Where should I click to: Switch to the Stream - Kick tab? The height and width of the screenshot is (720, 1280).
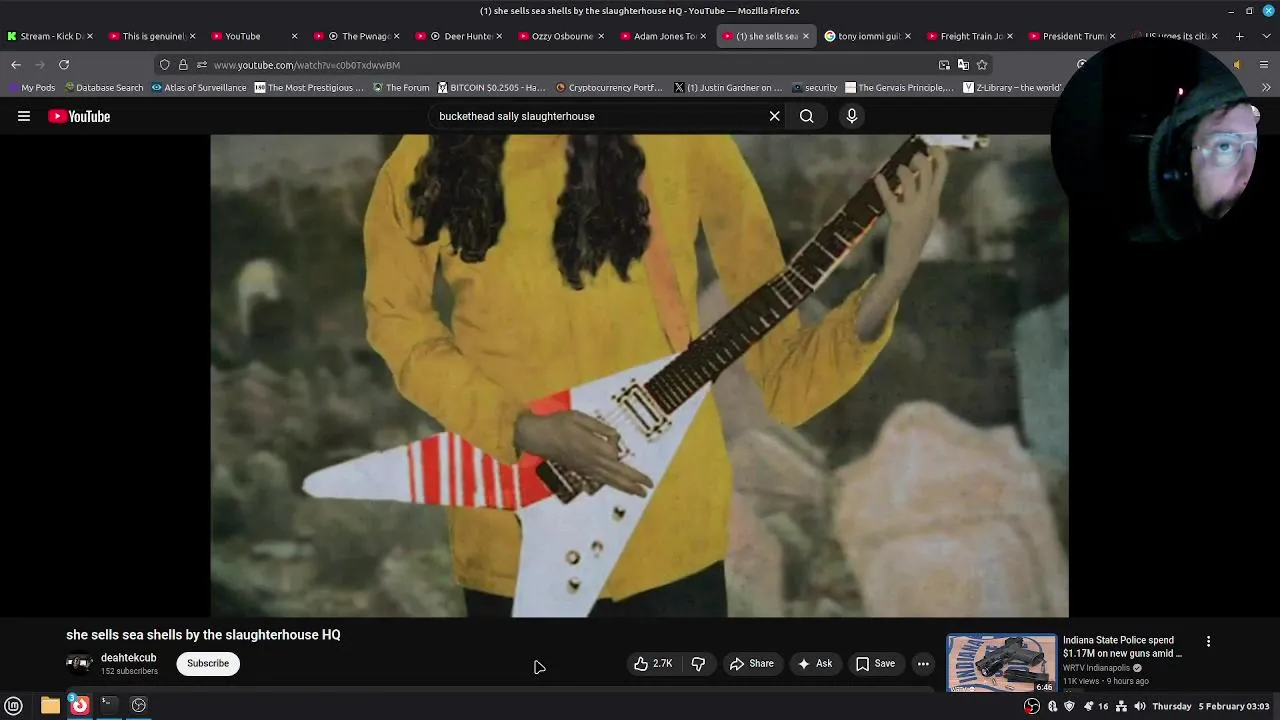pos(49,36)
